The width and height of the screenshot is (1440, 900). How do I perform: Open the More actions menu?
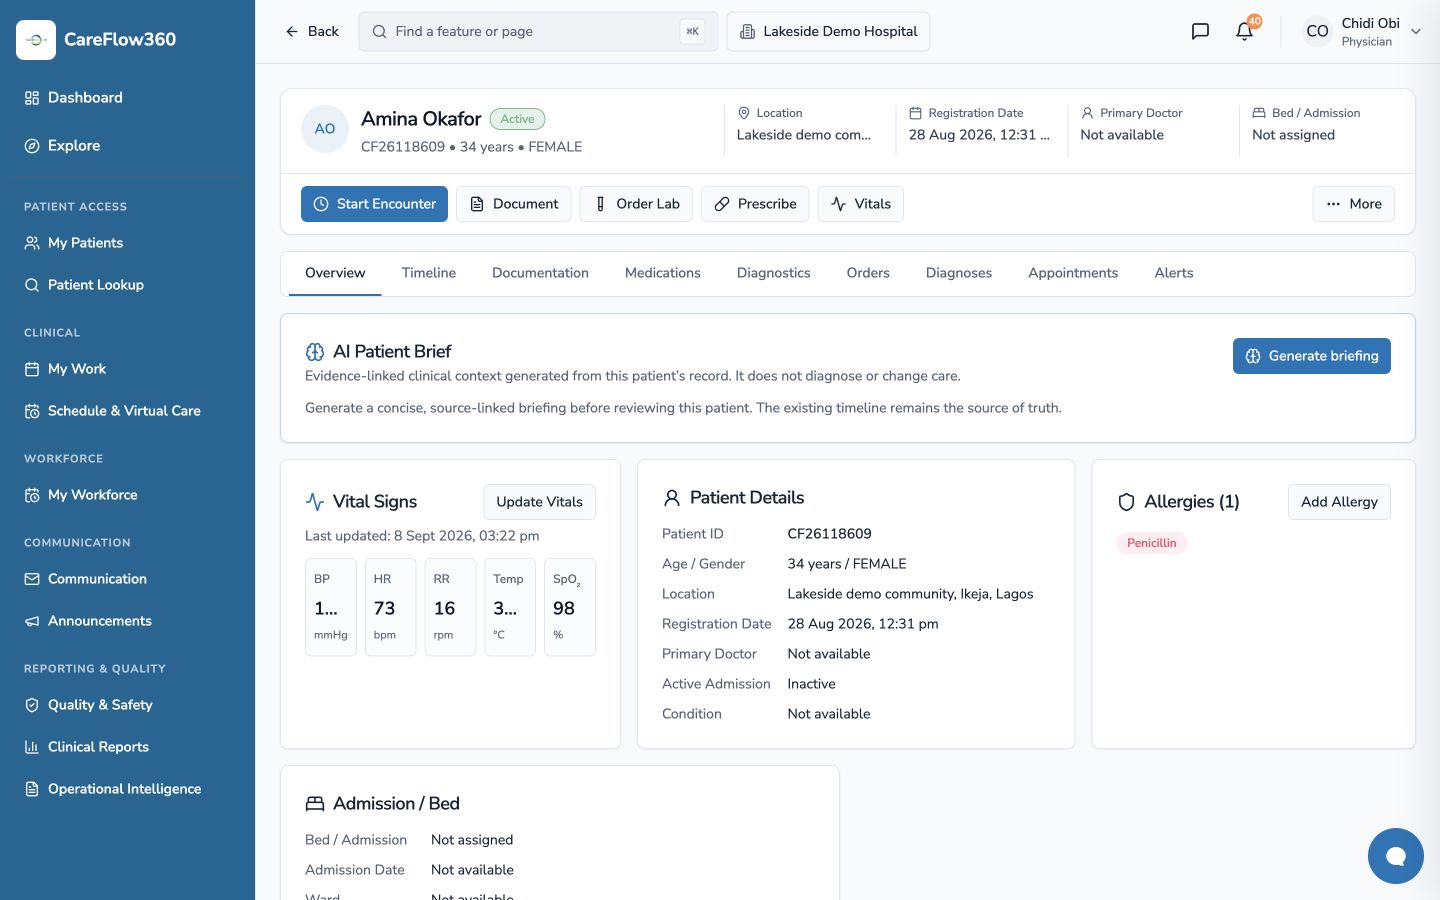pos(1353,204)
